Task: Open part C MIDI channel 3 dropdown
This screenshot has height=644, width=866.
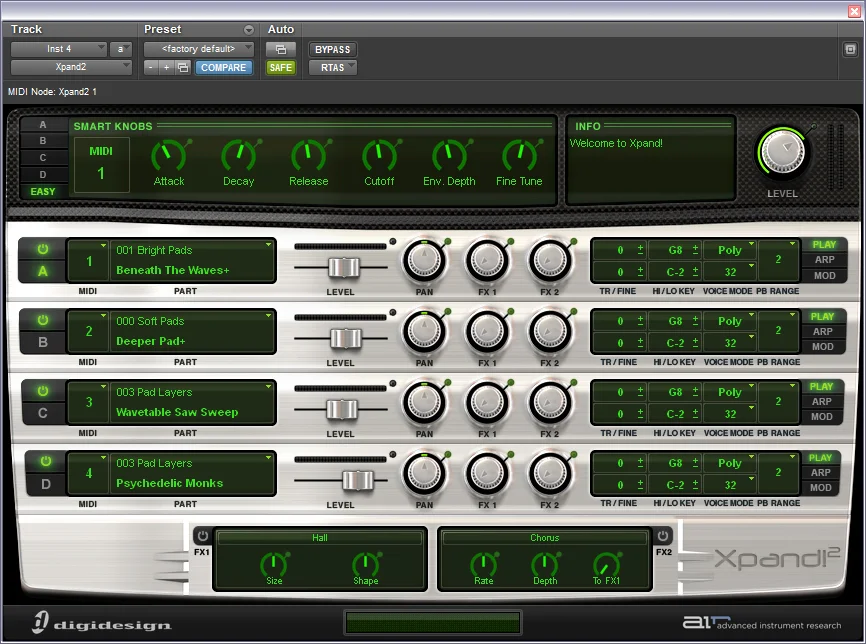Action: pyautogui.click(x=88, y=402)
